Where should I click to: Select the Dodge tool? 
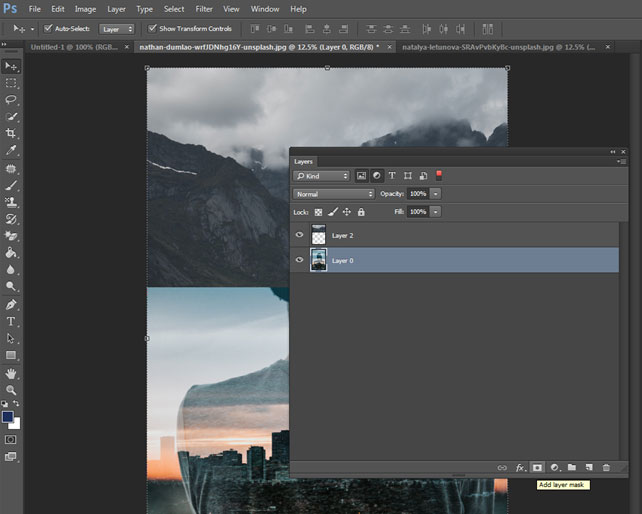(x=11, y=286)
